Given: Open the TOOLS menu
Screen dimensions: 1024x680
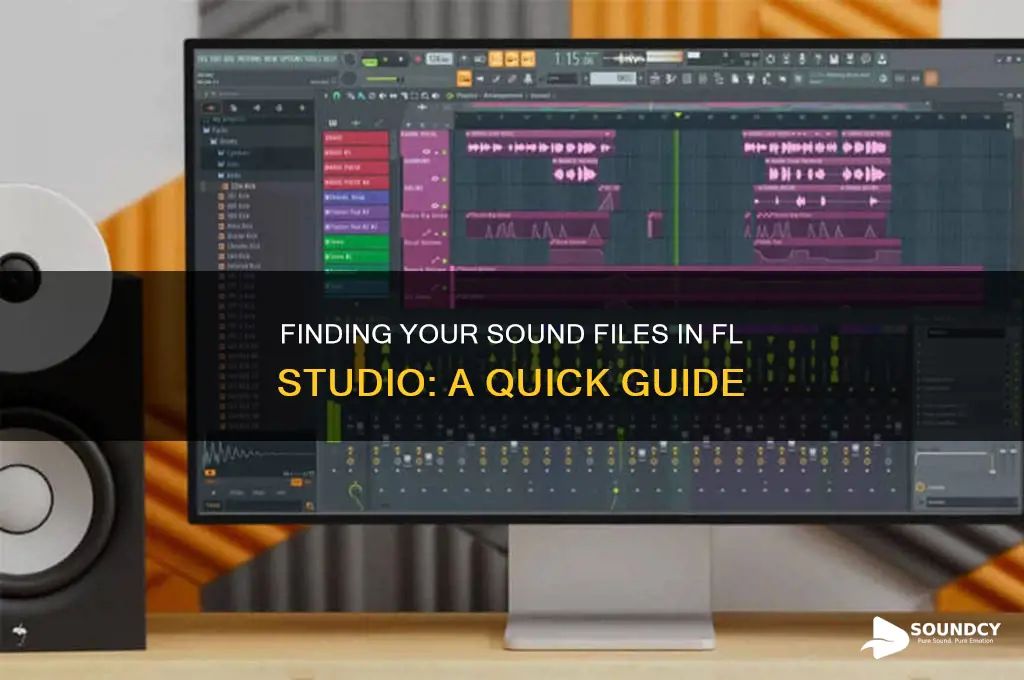Looking at the screenshot, I should tap(313, 59).
